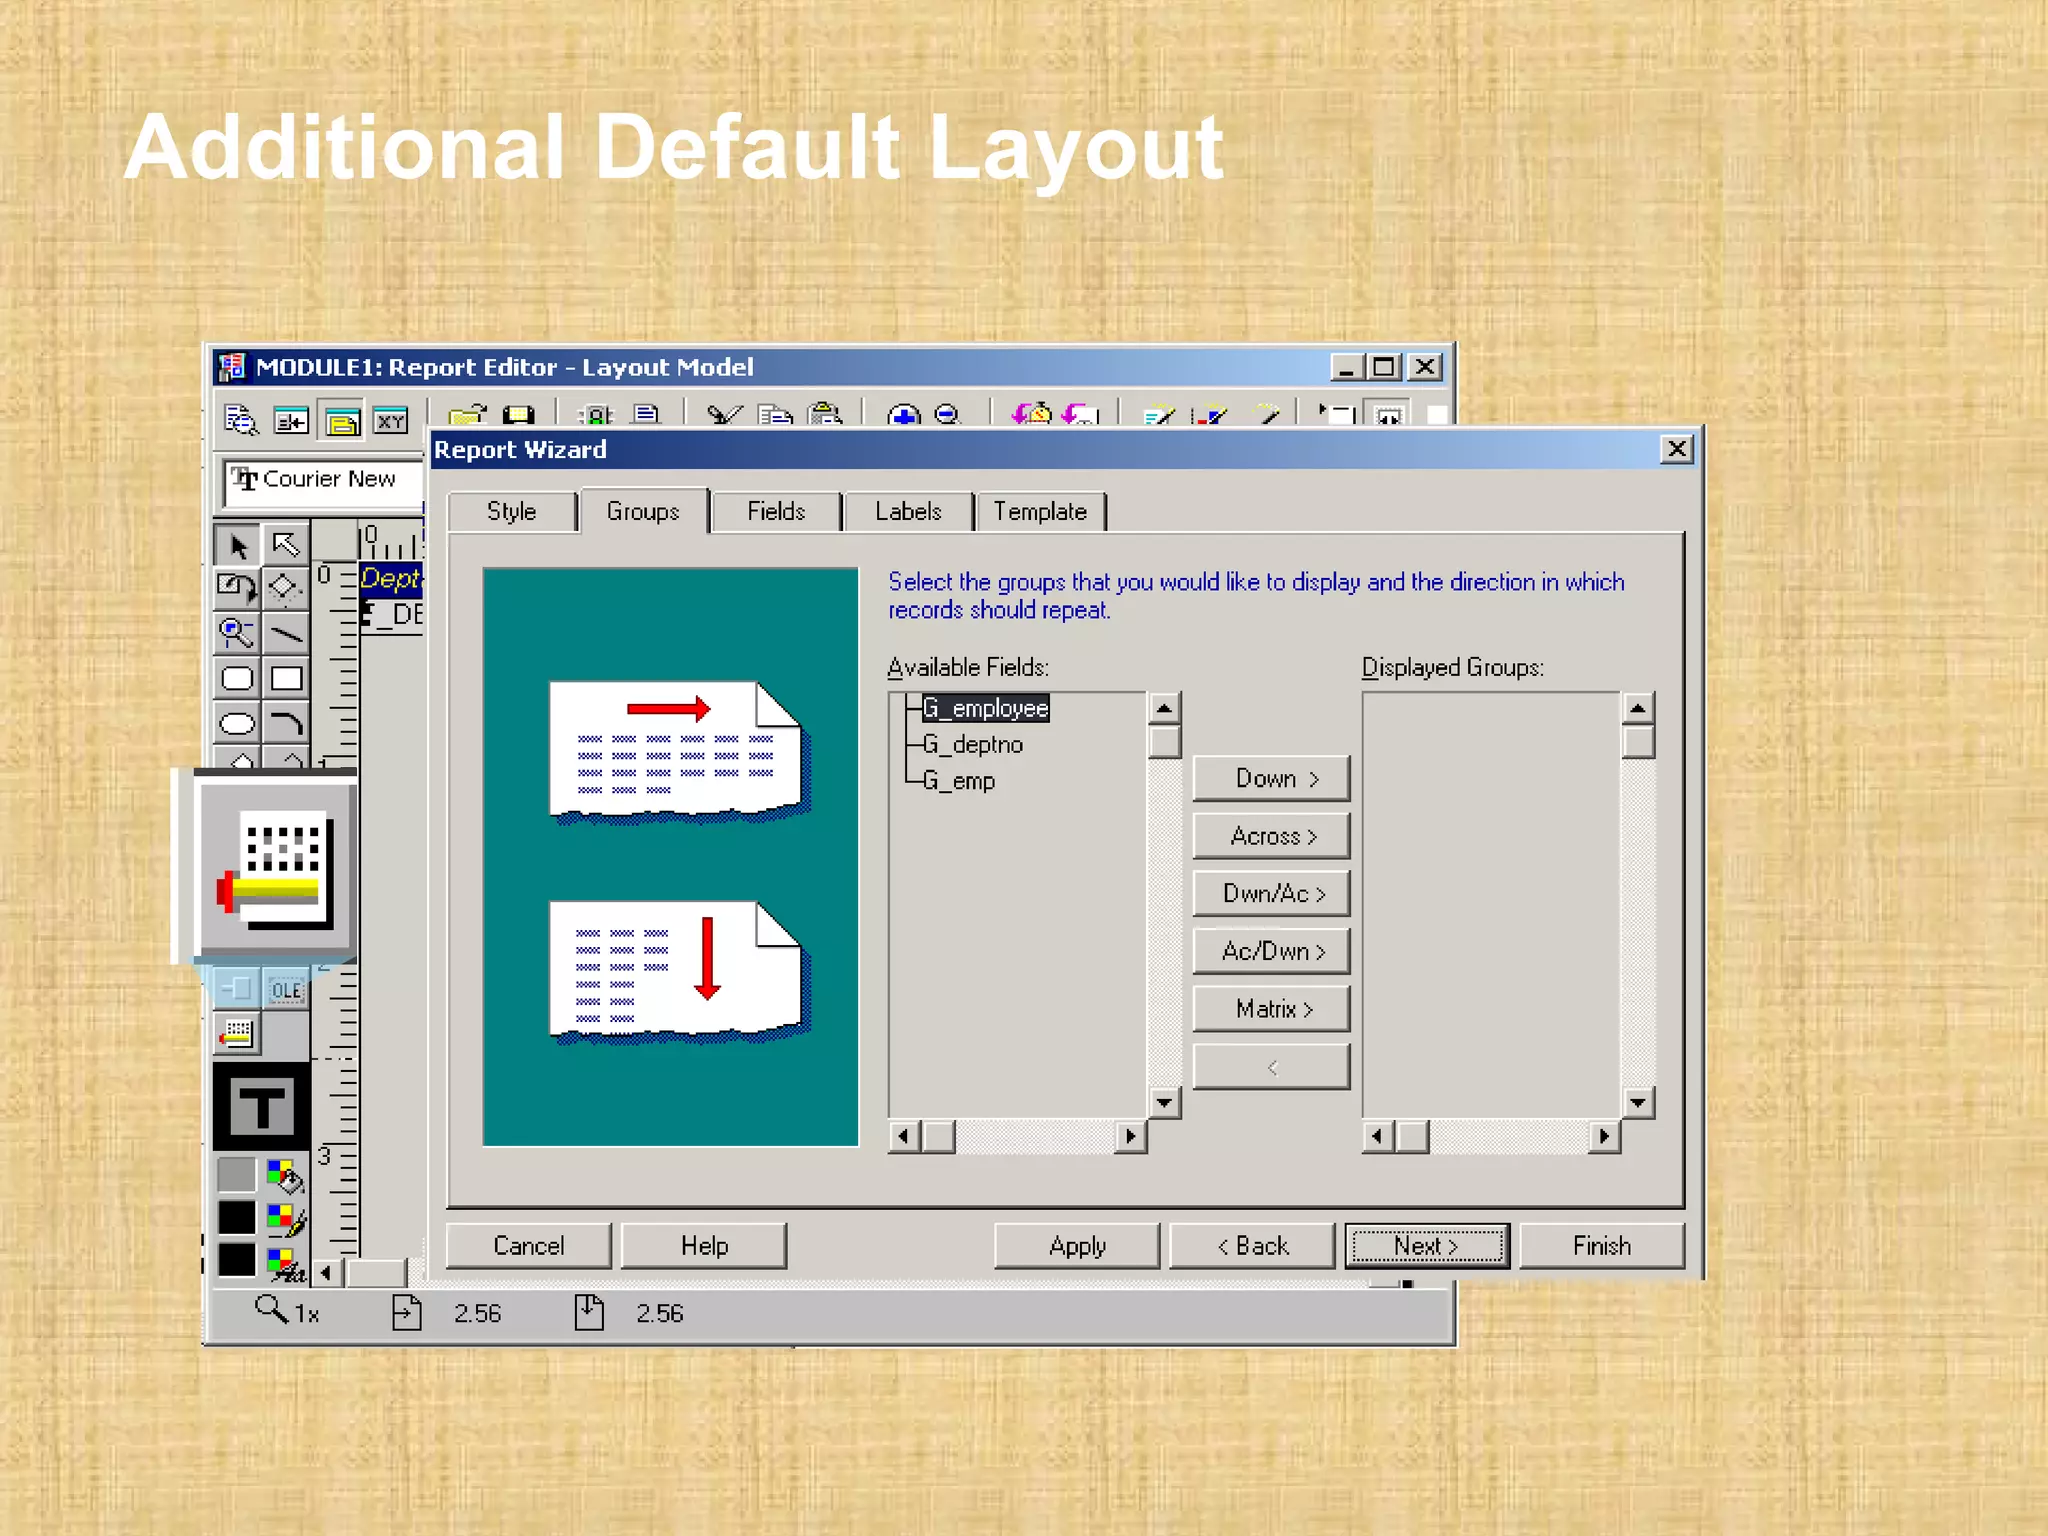This screenshot has width=2048, height=1536.
Task: Click the Zoom Out minus icon
Action: coord(948,414)
